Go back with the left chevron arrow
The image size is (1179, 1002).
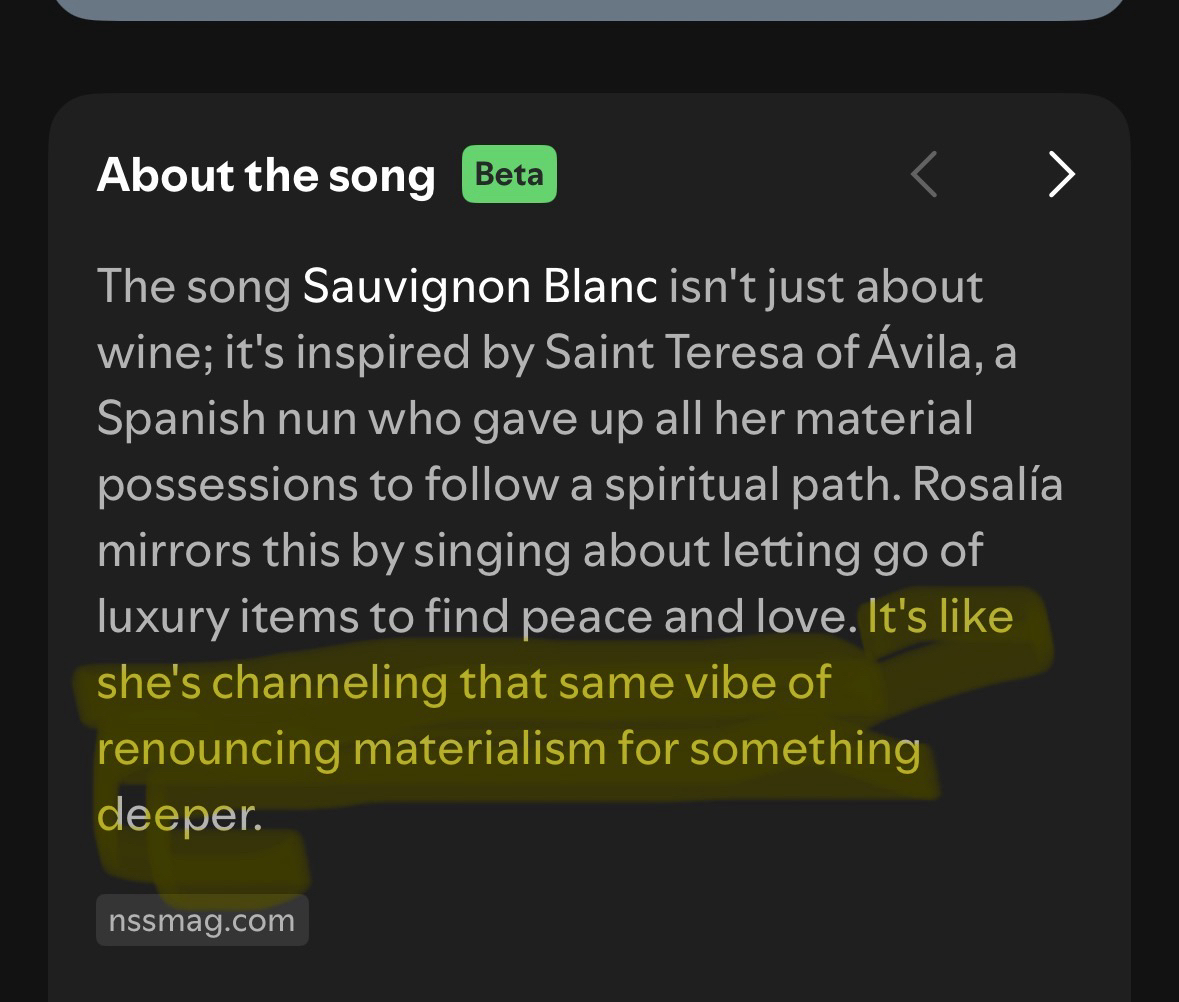point(925,176)
